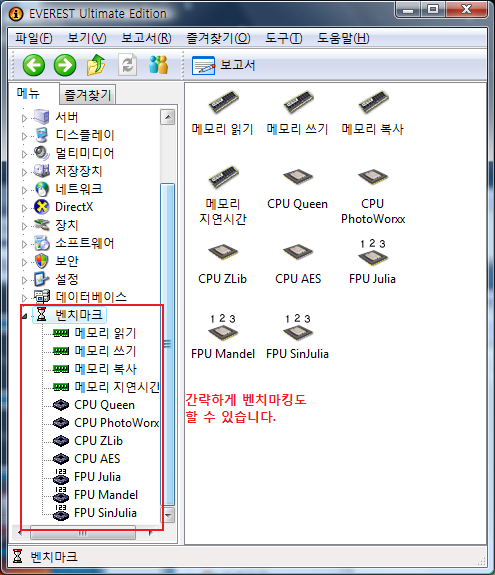The image size is (495, 575).
Task: Select CPU AES in benchmark tree
Action: [97, 458]
